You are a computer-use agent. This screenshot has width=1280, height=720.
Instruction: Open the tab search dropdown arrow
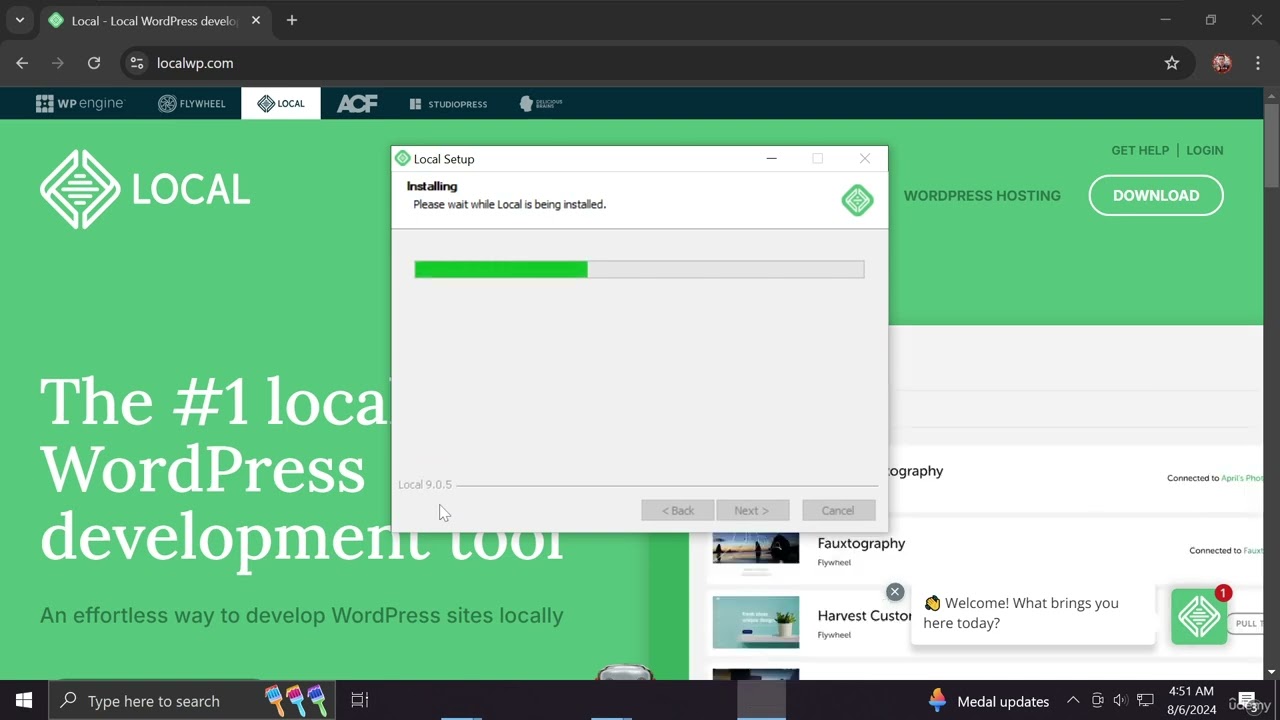pos(19,20)
